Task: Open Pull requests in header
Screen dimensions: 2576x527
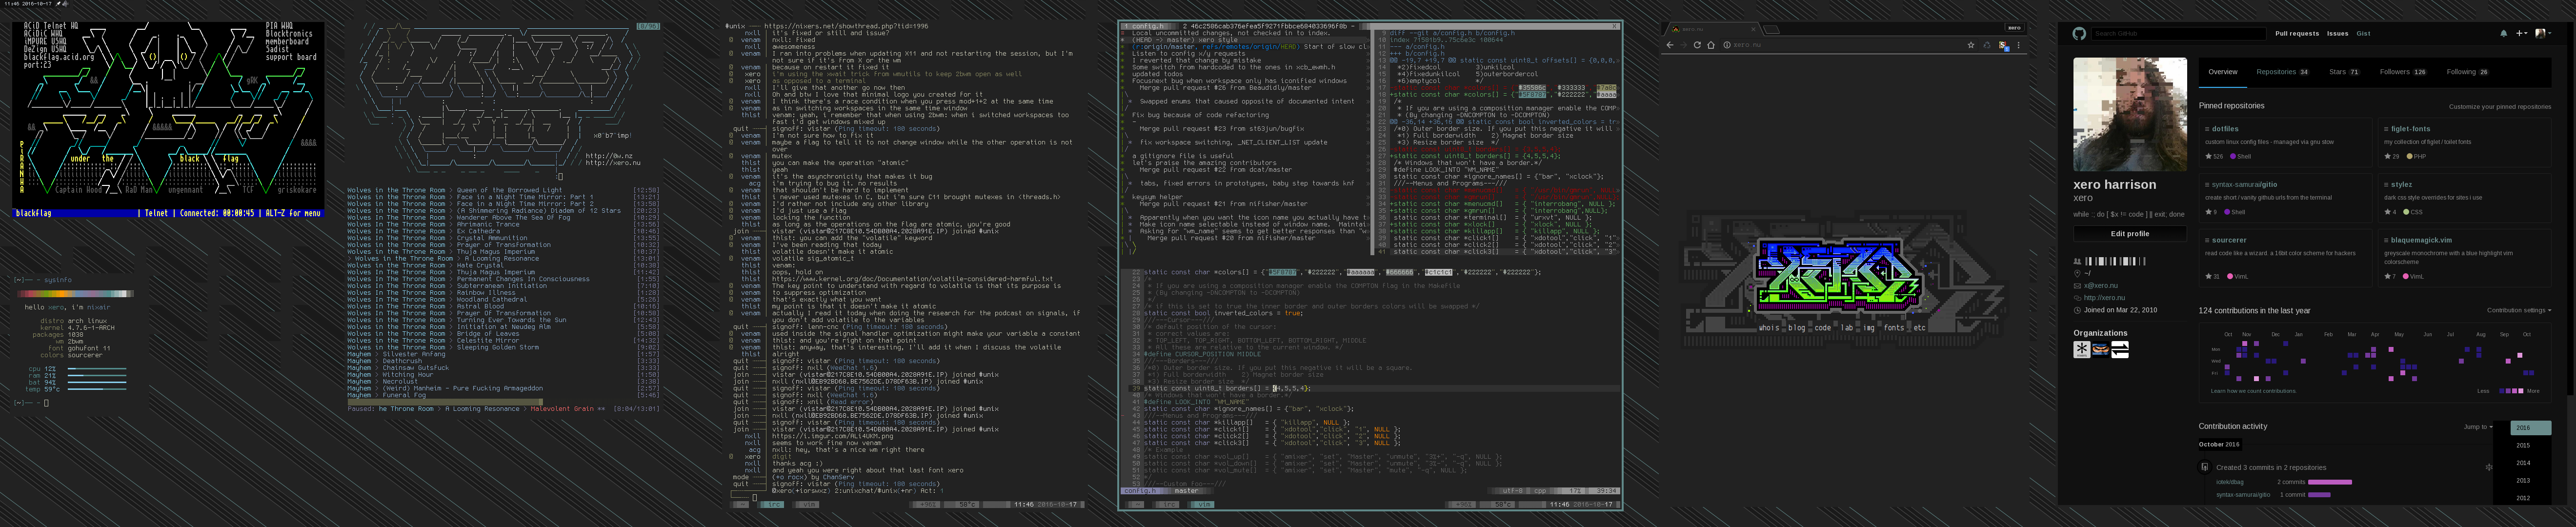Action: [x=2296, y=33]
